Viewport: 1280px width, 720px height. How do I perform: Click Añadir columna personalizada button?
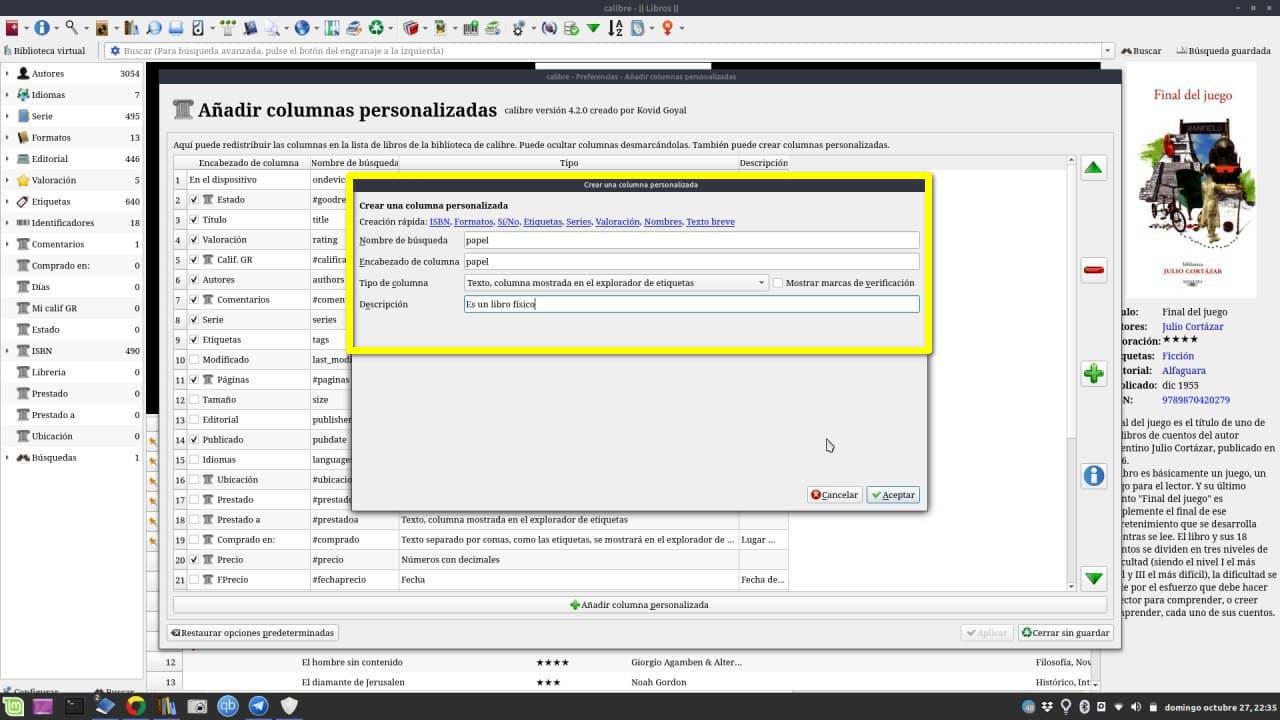[x=640, y=605]
